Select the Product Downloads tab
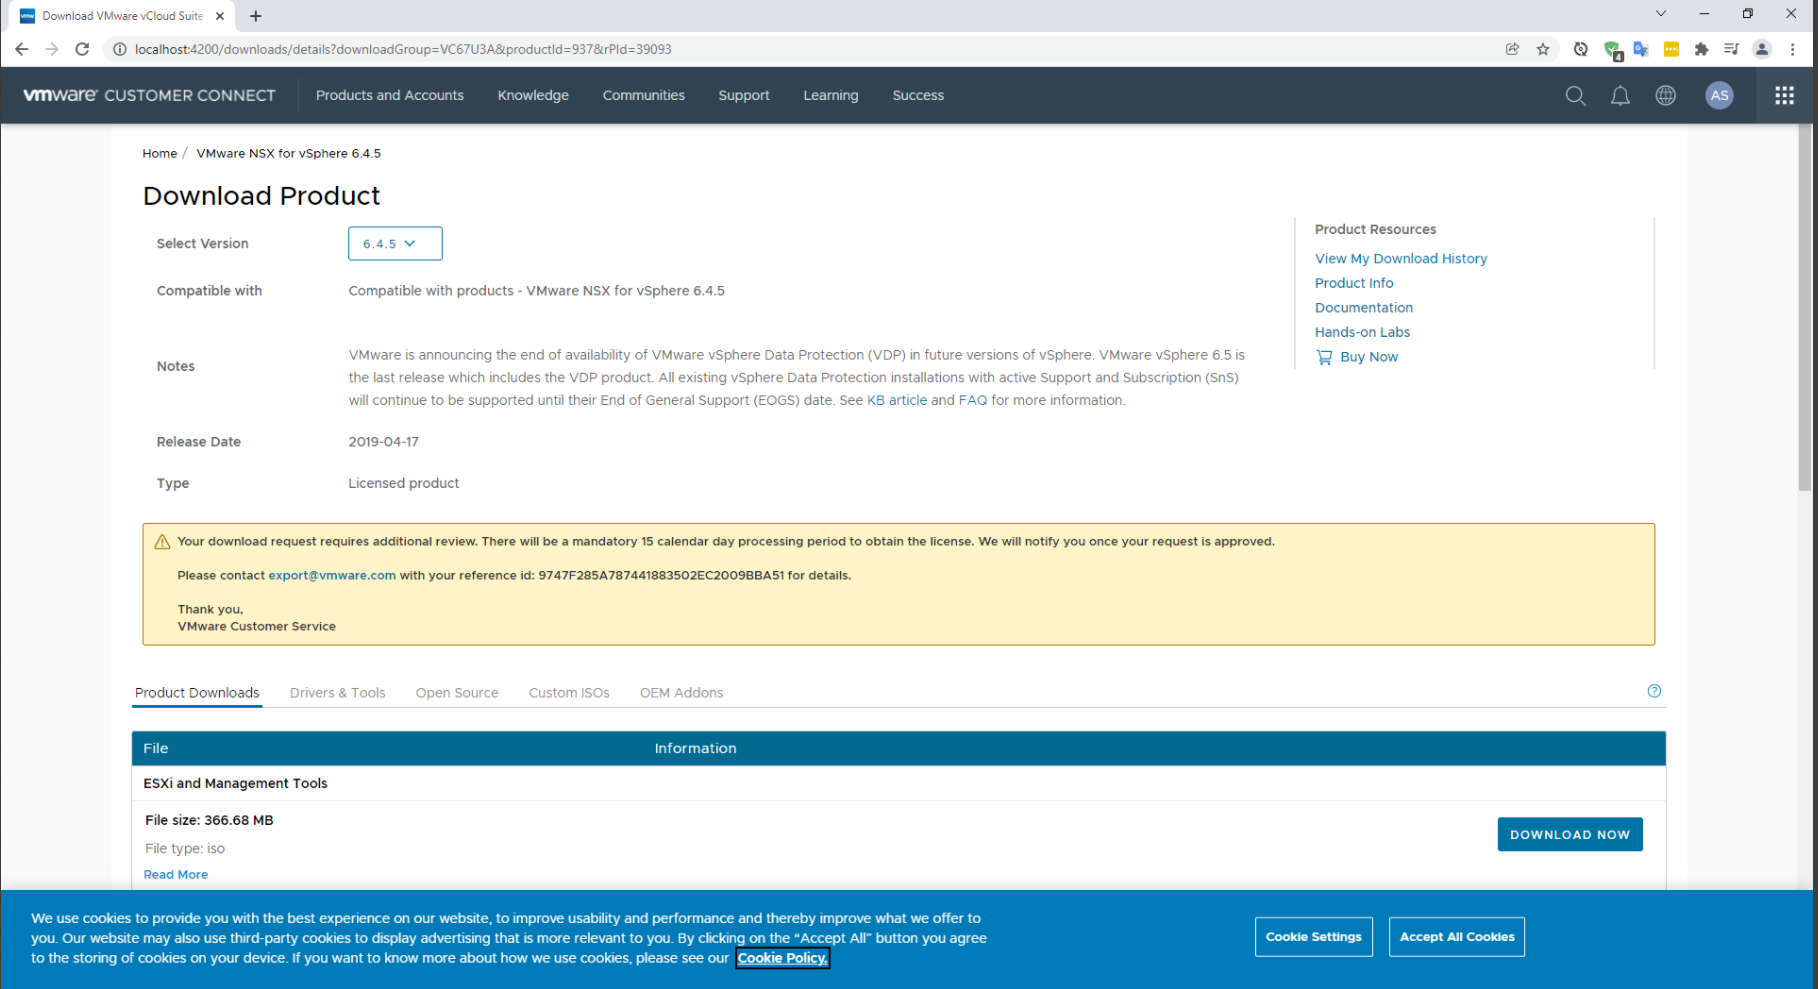 coord(197,693)
